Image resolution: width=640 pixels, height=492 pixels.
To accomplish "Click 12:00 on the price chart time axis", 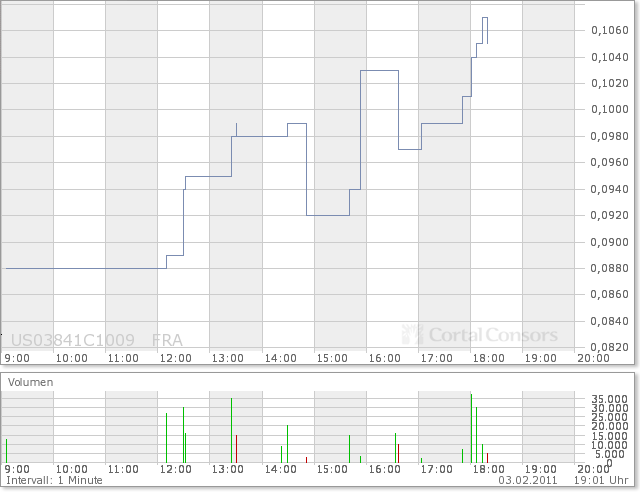I will 176,358.
